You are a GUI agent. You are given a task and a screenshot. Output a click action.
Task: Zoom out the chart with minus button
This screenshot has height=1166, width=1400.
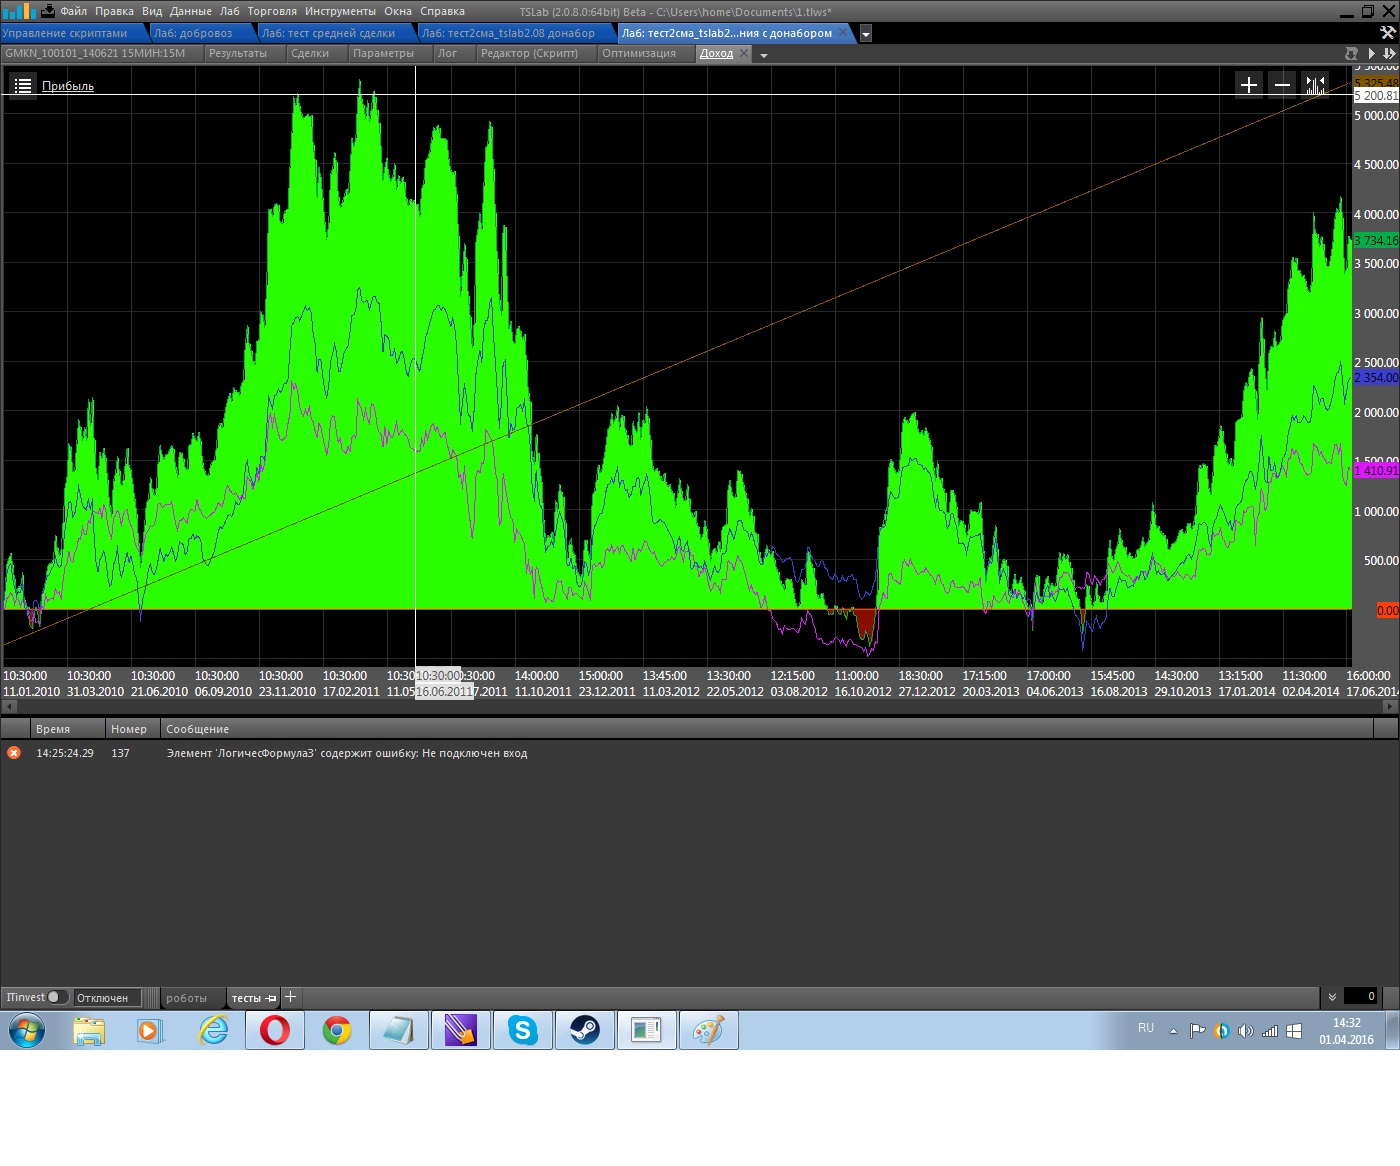click(1282, 85)
